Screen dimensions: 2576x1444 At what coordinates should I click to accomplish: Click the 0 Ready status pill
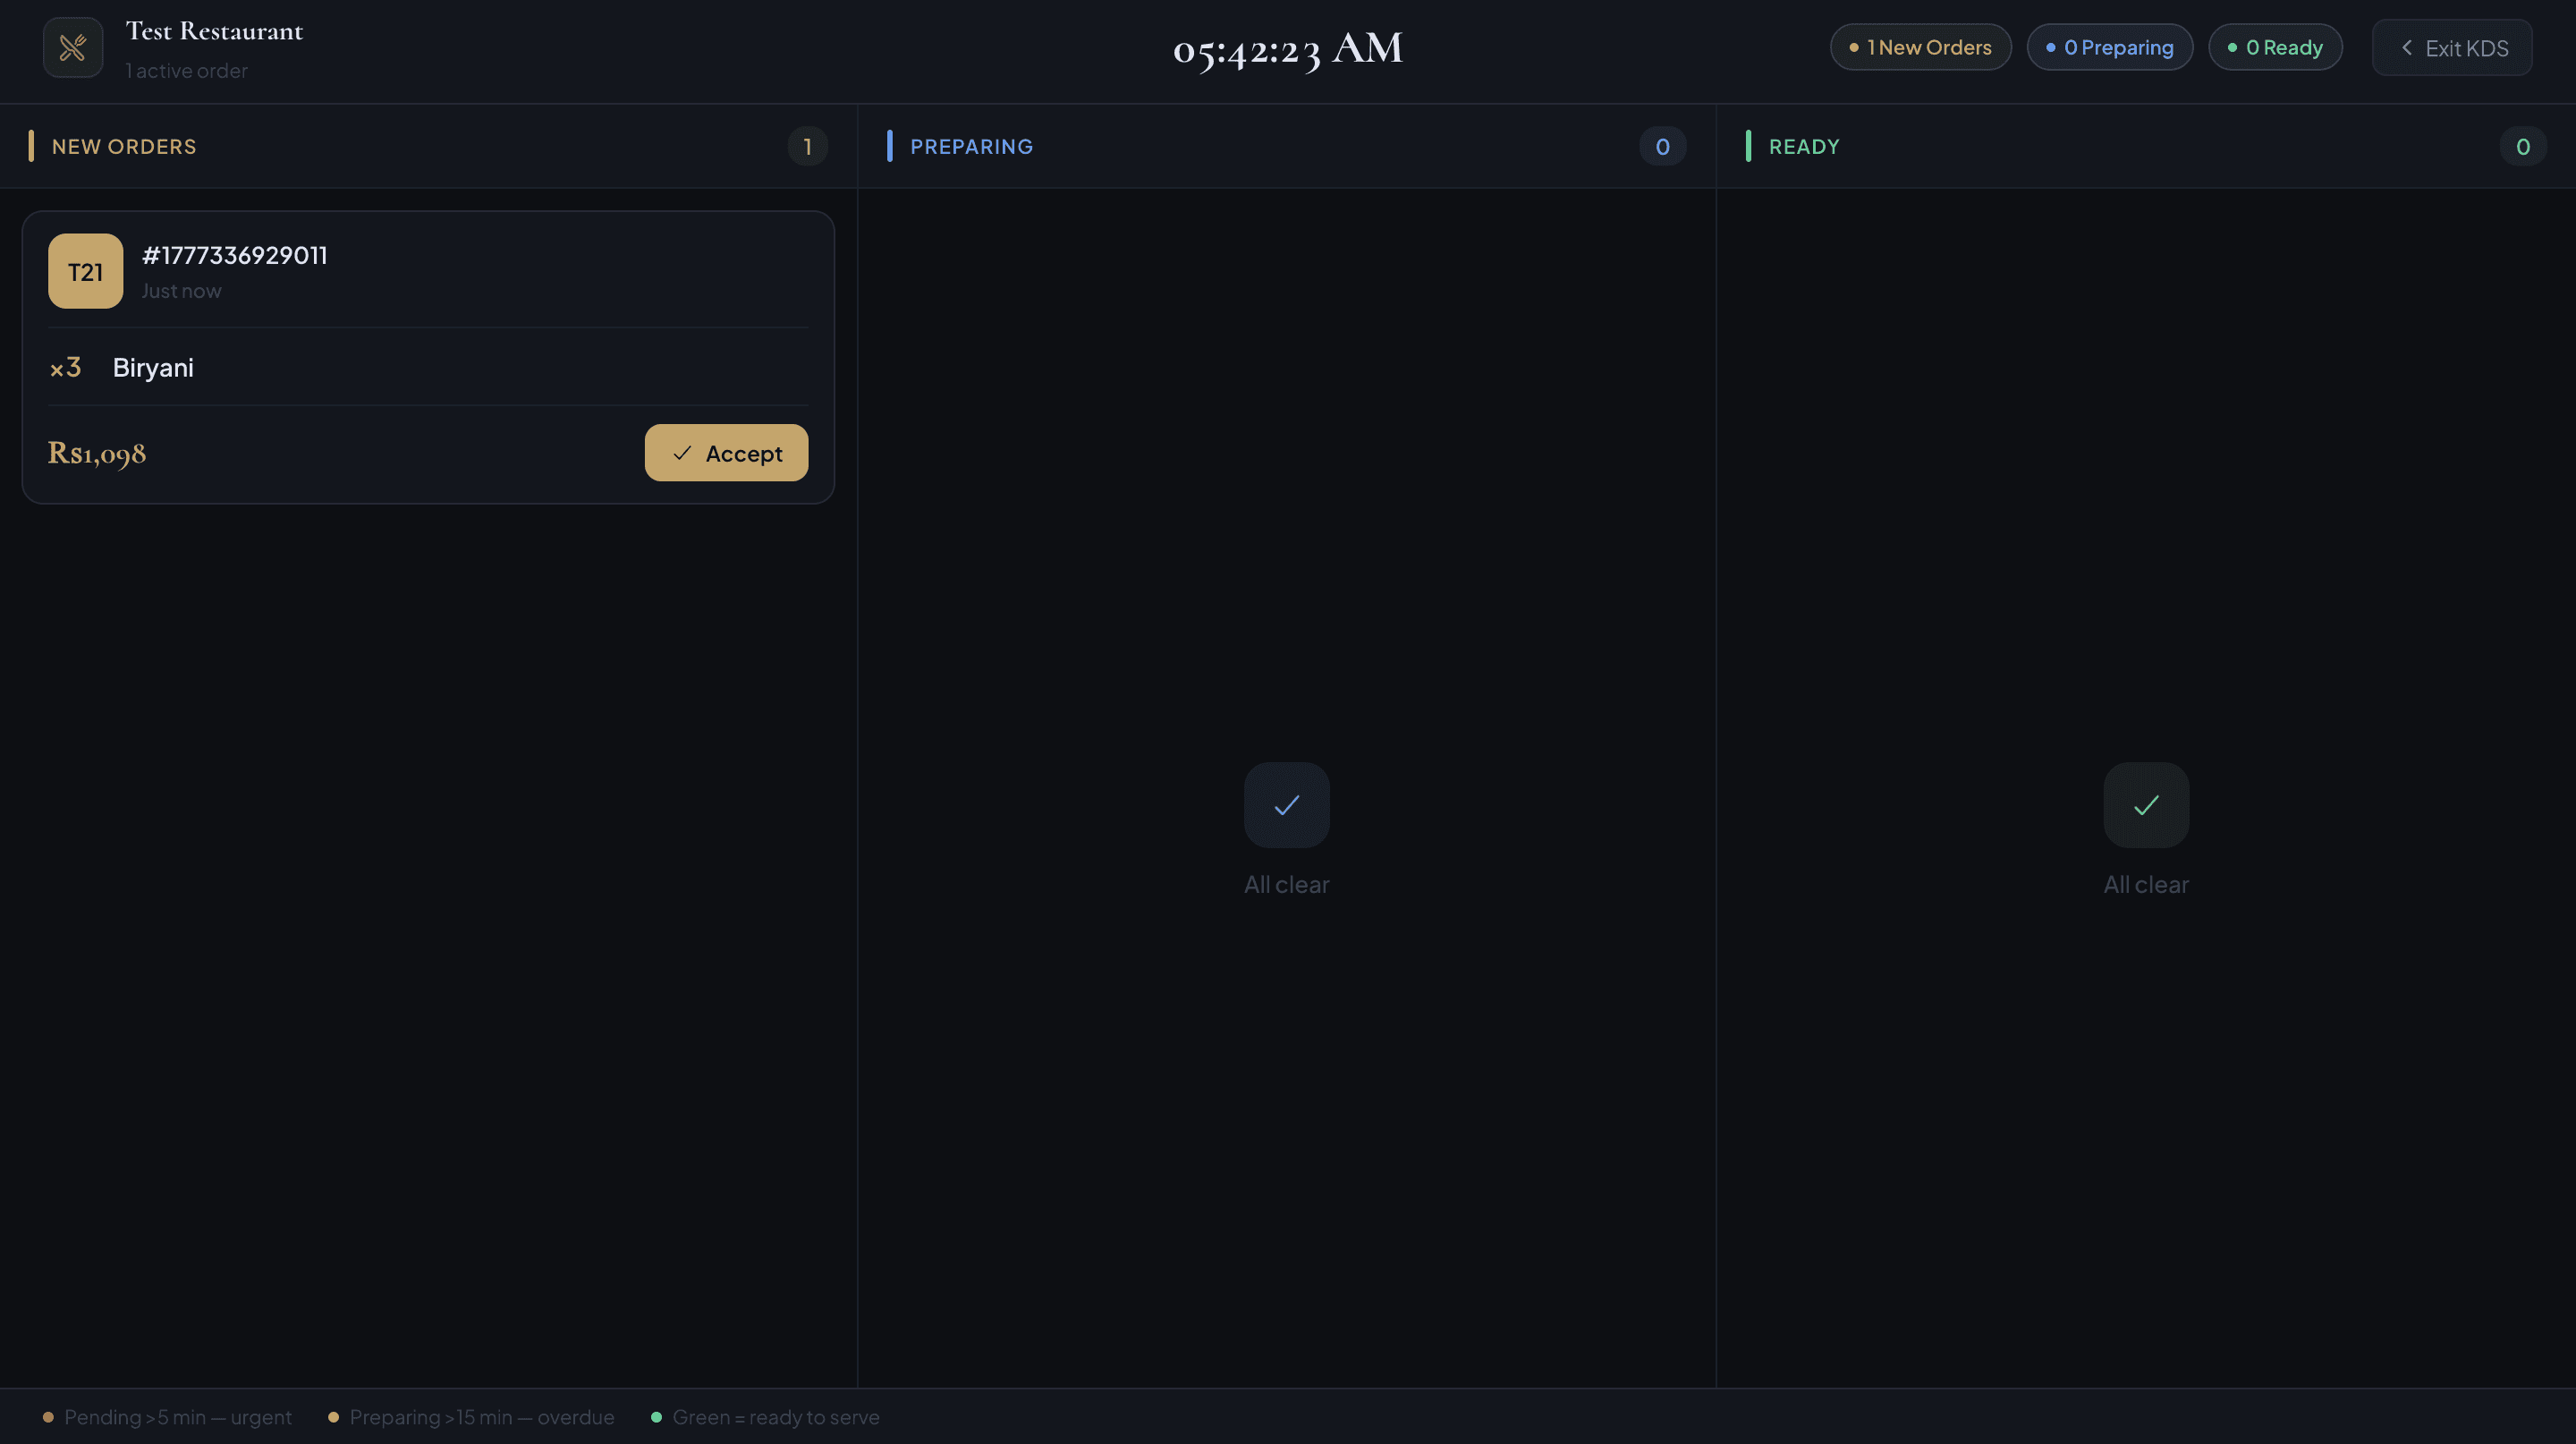(2275, 47)
